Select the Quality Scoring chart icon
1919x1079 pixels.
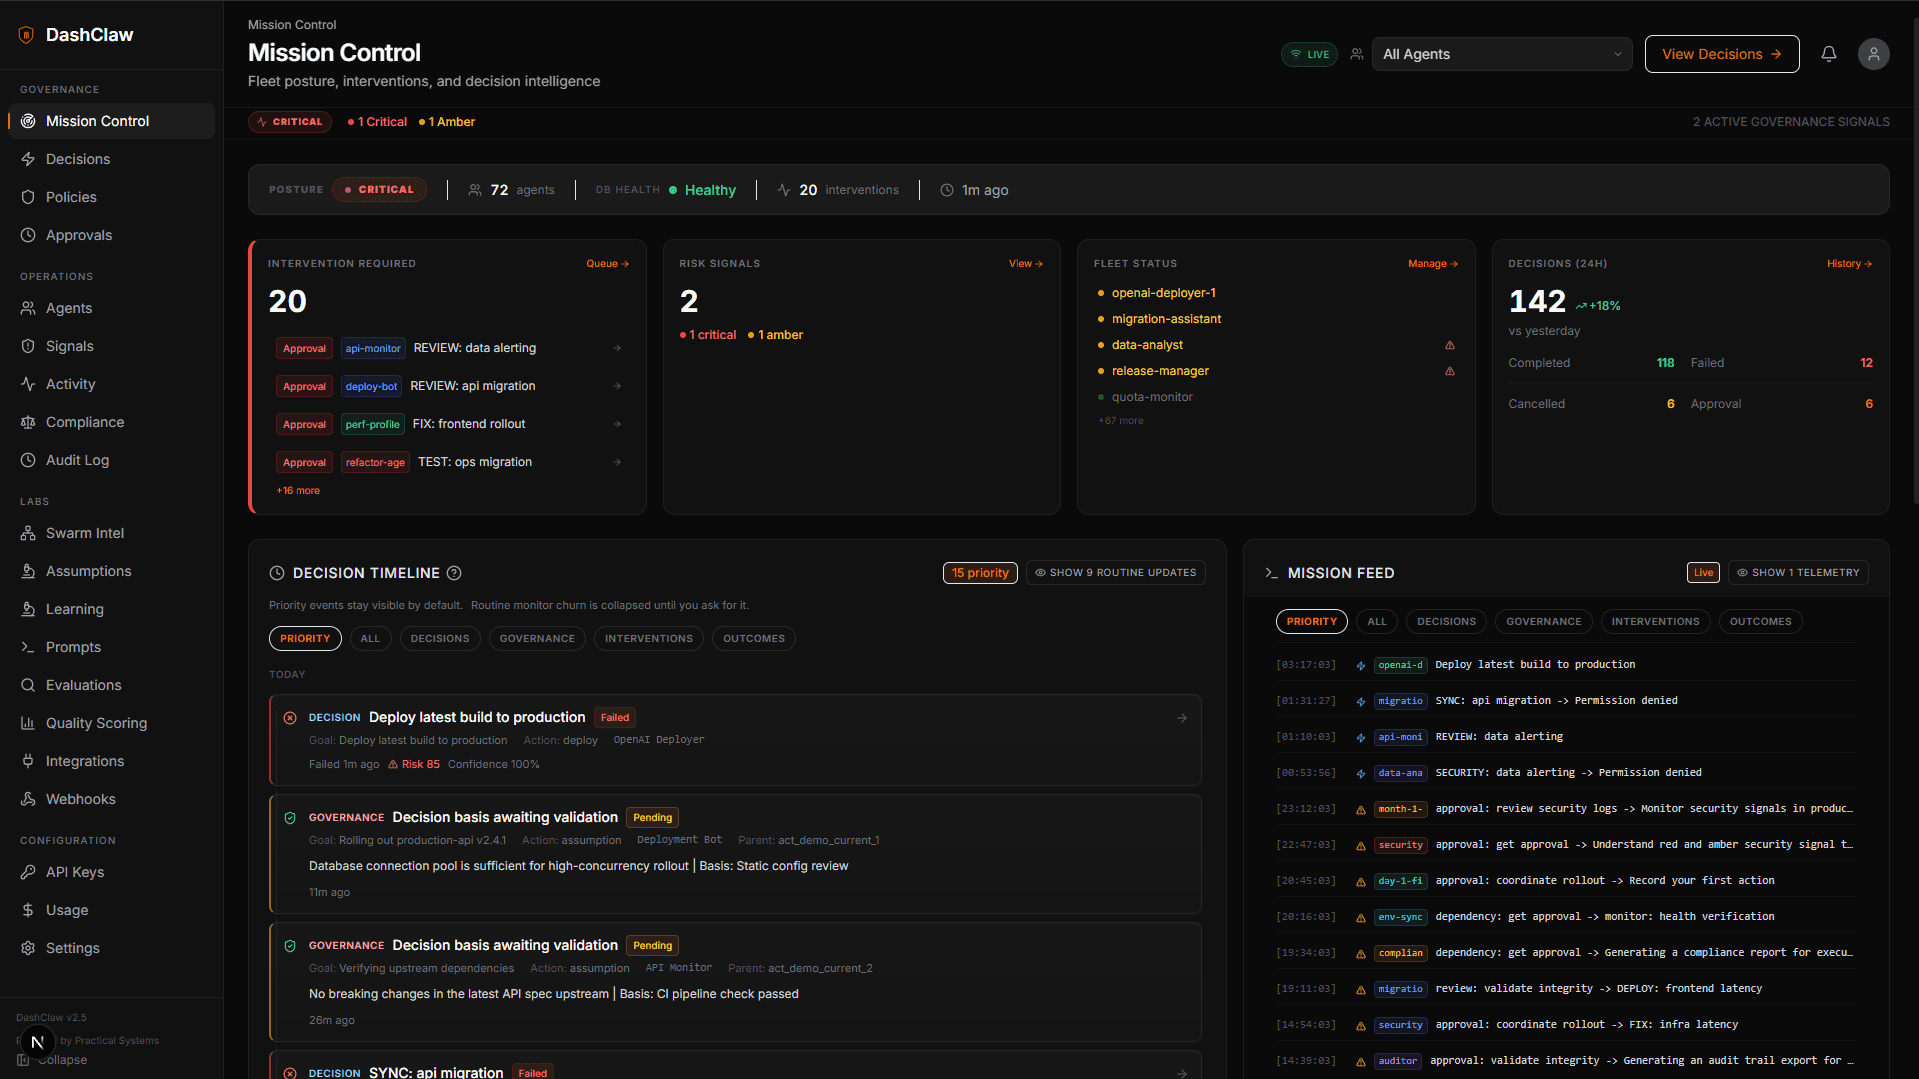[29, 723]
